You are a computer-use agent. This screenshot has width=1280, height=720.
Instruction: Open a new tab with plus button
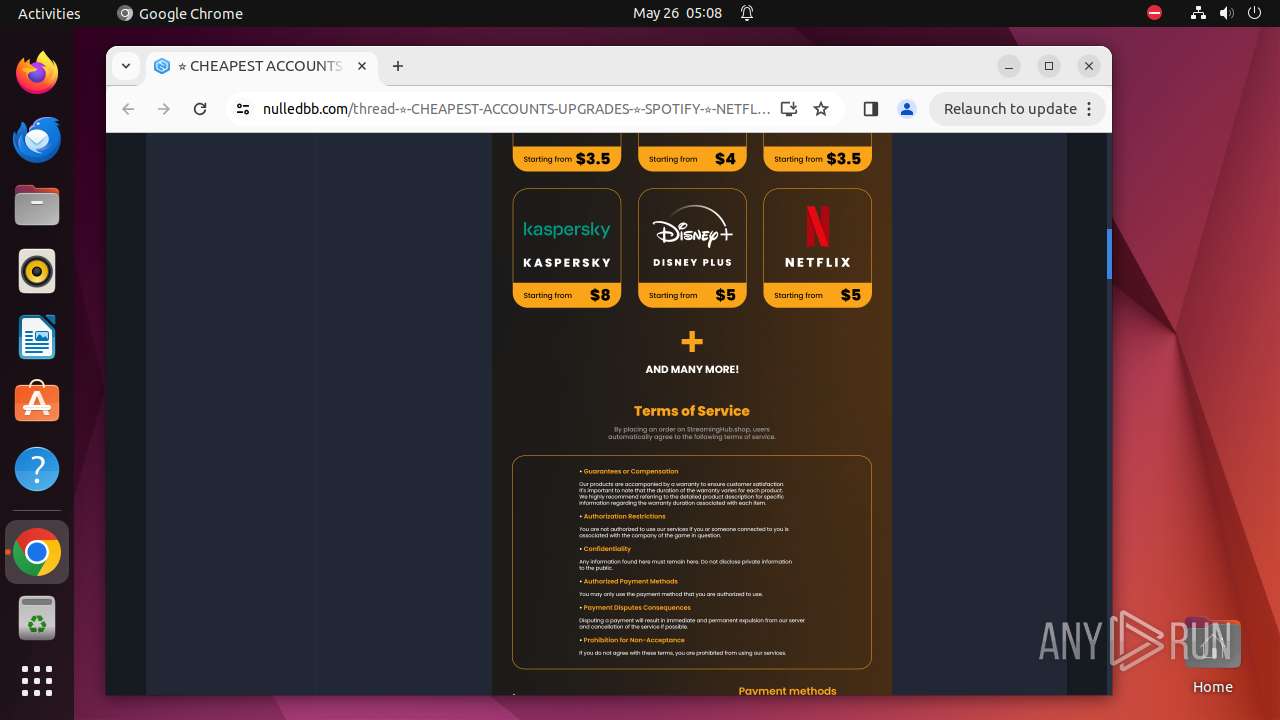pyautogui.click(x=398, y=66)
